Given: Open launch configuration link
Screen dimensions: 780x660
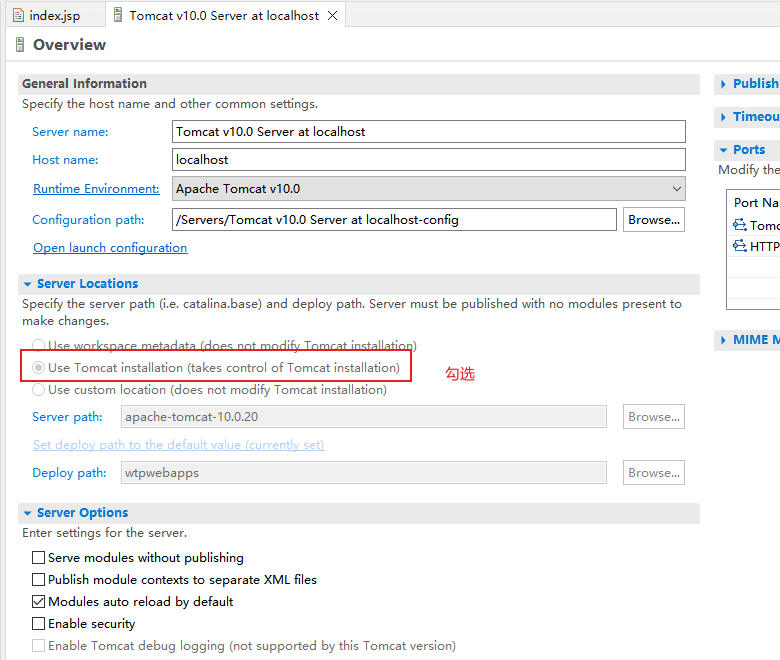Looking at the screenshot, I should tap(110, 248).
